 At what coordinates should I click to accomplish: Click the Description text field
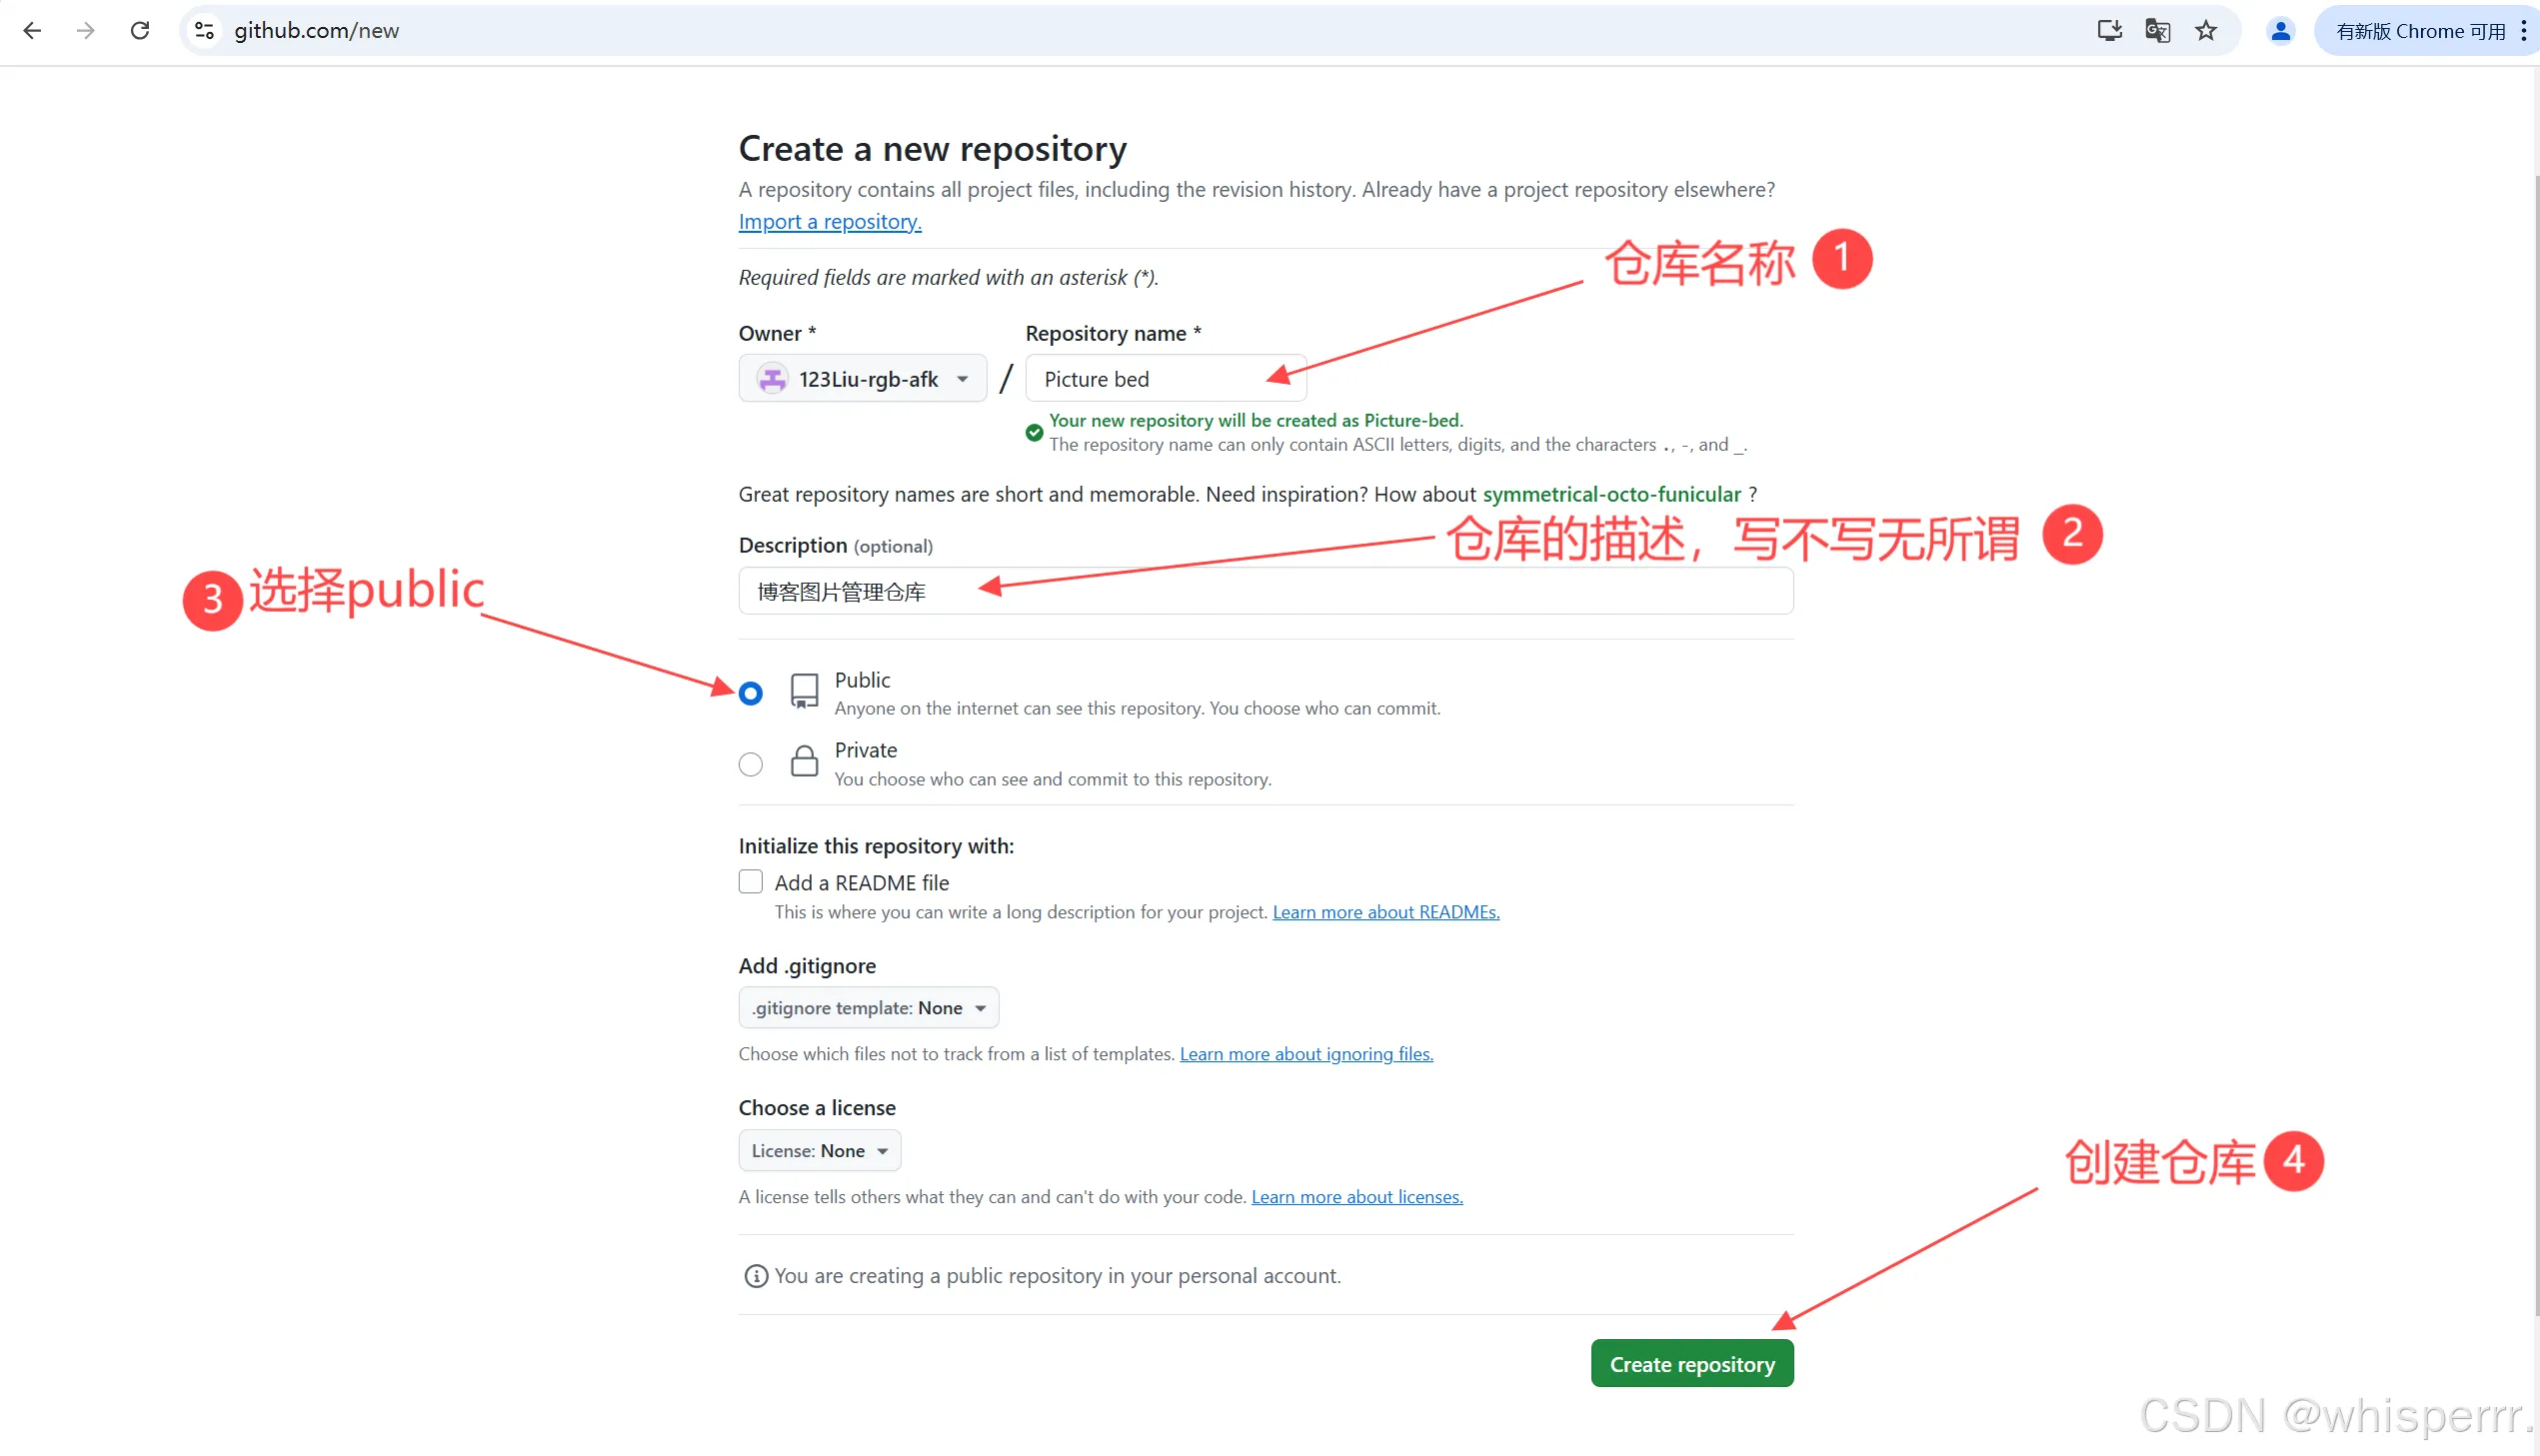pyautogui.click(x=1266, y=592)
